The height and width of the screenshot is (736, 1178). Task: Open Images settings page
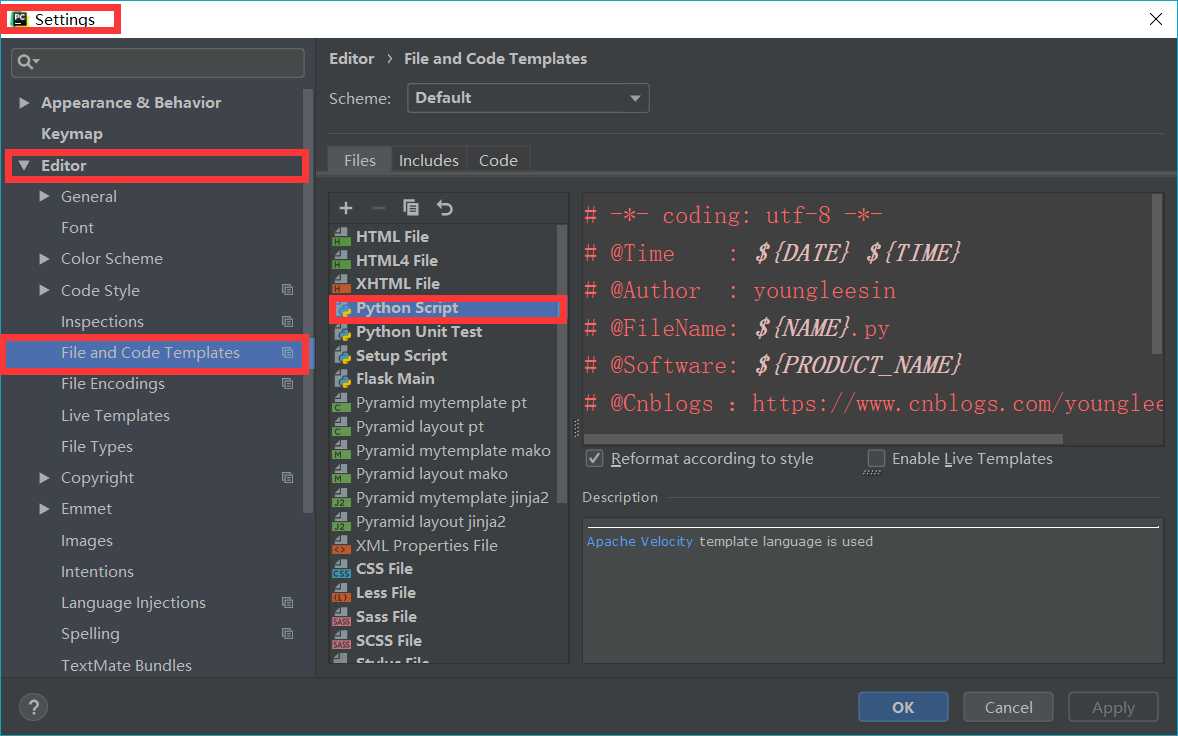86,541
